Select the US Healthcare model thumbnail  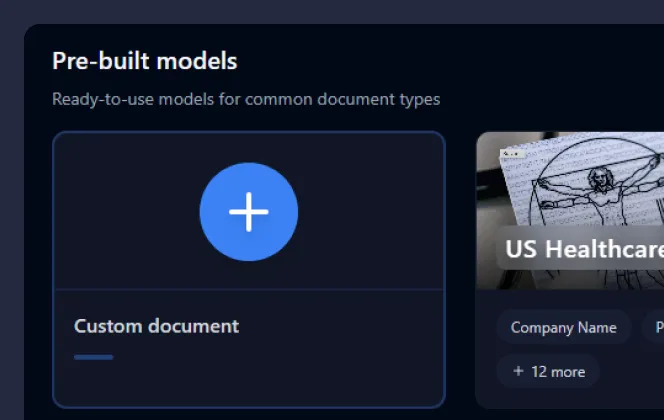tap(570, 211)
